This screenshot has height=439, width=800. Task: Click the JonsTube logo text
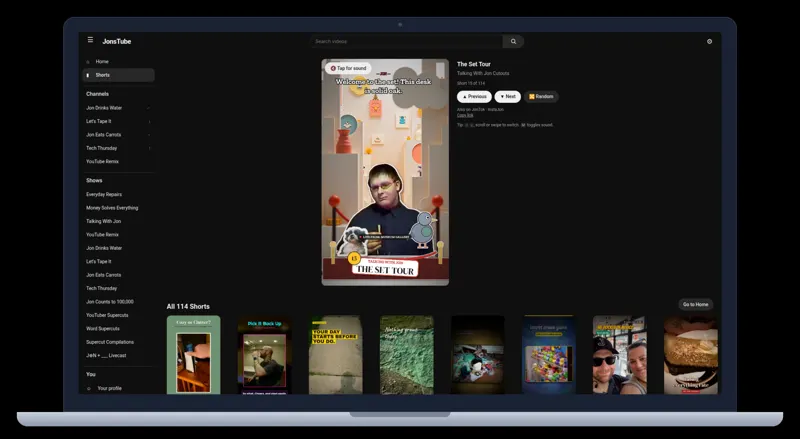click(x=117, y=41)
